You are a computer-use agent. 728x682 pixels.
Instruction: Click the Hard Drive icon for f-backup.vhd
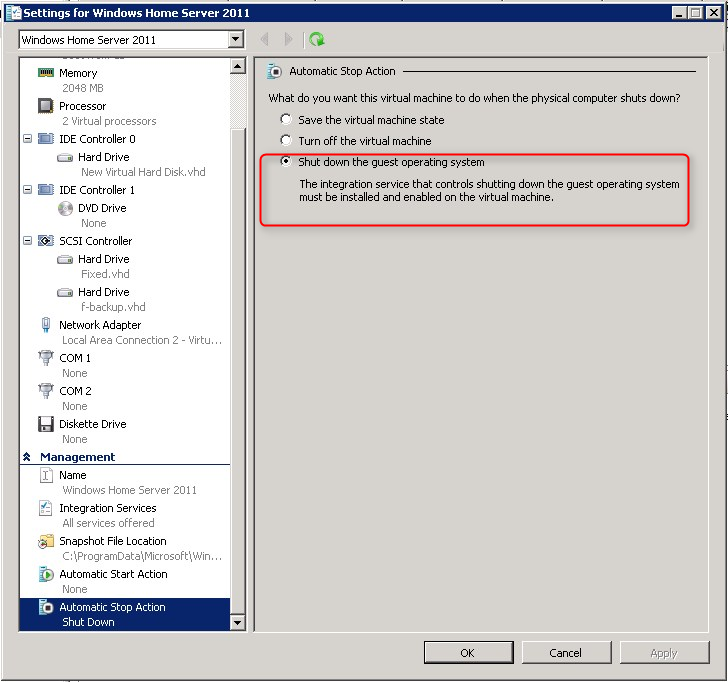pos(65,292)
